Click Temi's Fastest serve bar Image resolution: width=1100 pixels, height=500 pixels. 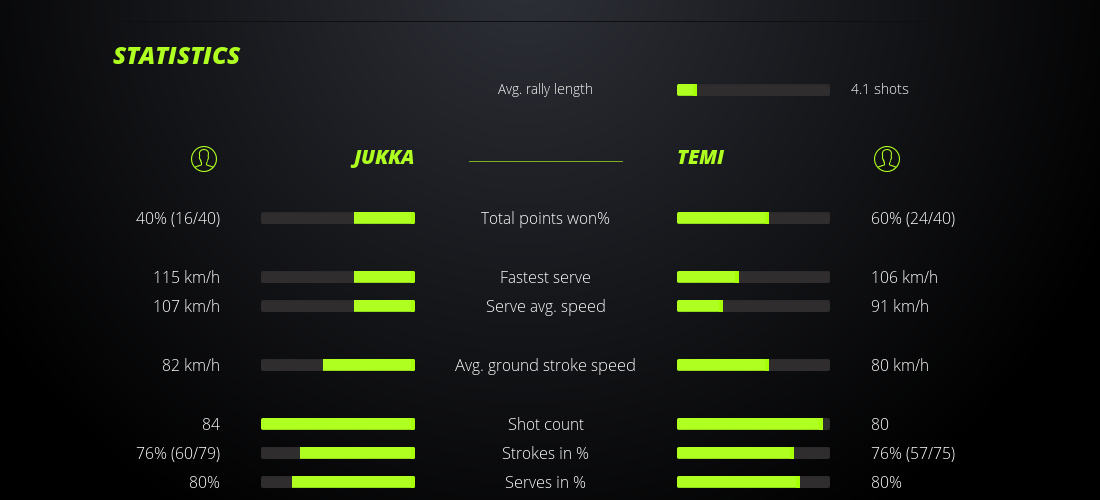[753, 277]
